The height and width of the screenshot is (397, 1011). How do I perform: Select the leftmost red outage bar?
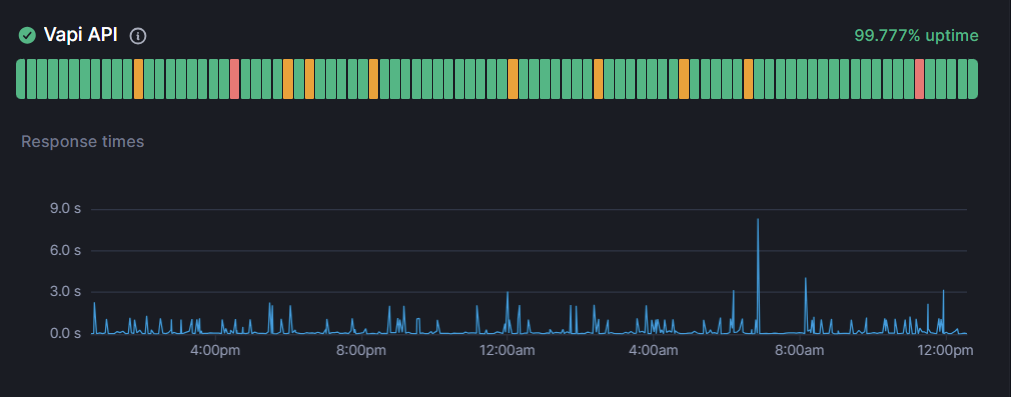click(x=235, y=79)
